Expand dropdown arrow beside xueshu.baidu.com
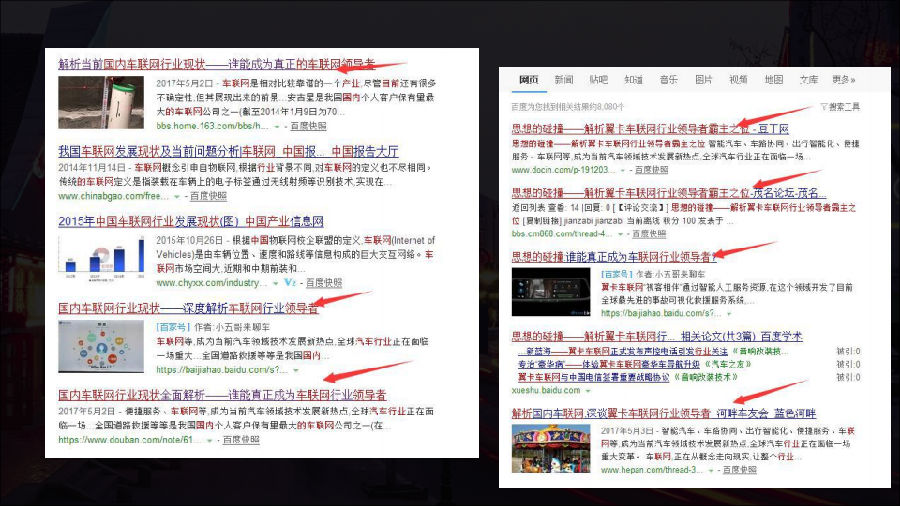Image resolution: width=900 pixels, height=506 pixels. coord(592,390)
